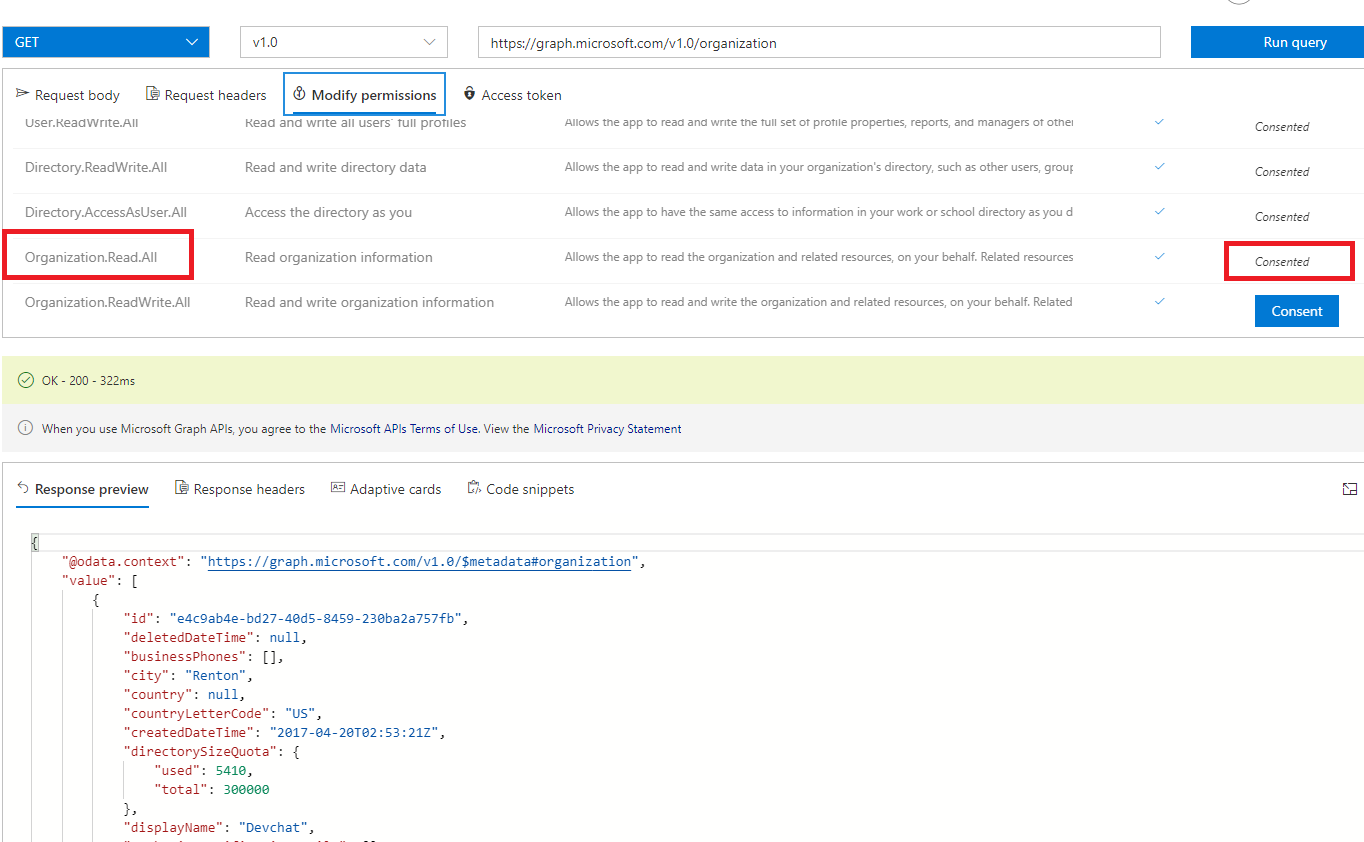The height and width of the screenshot is (842, 1364).
Task: Click the Access token lock icon
Action: coord(469,94)
